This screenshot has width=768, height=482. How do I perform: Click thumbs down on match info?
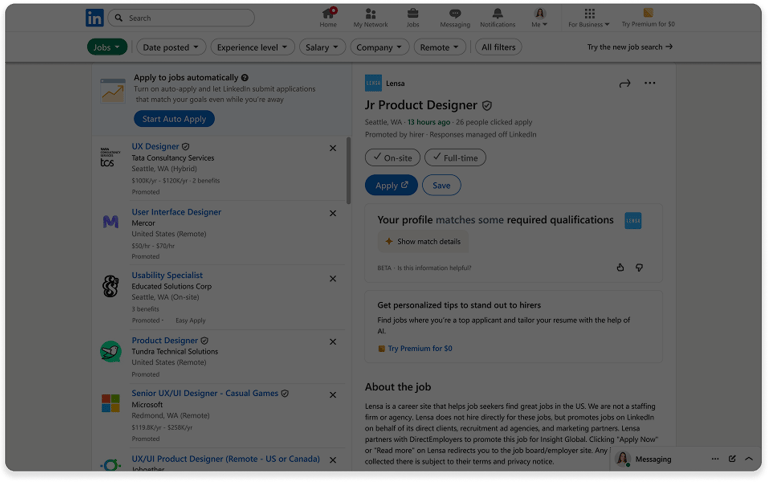(x=639, y=267)
